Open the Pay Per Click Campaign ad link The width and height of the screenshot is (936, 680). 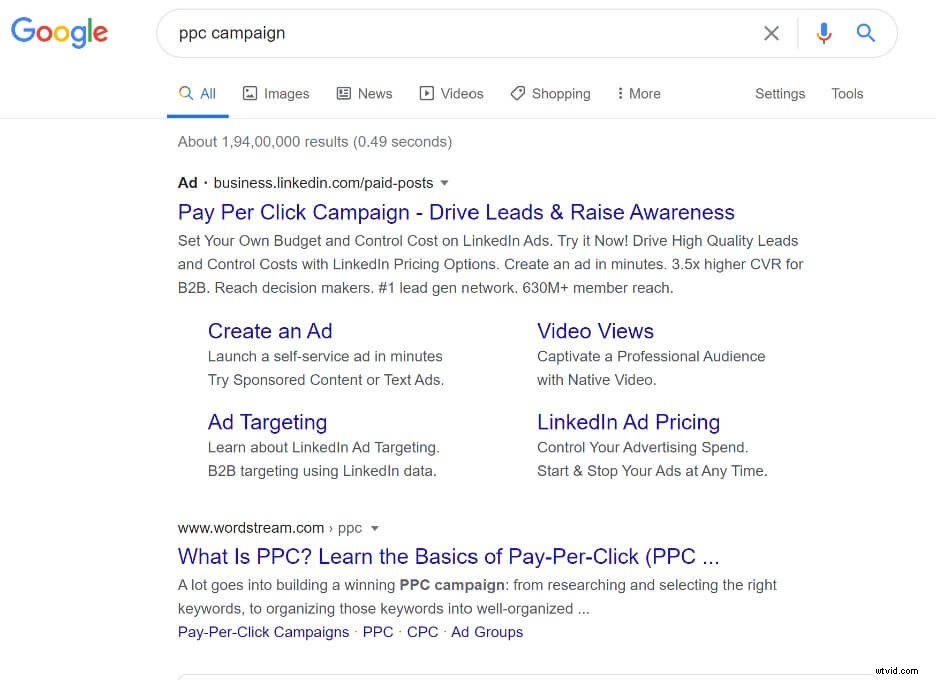(455, 212)
